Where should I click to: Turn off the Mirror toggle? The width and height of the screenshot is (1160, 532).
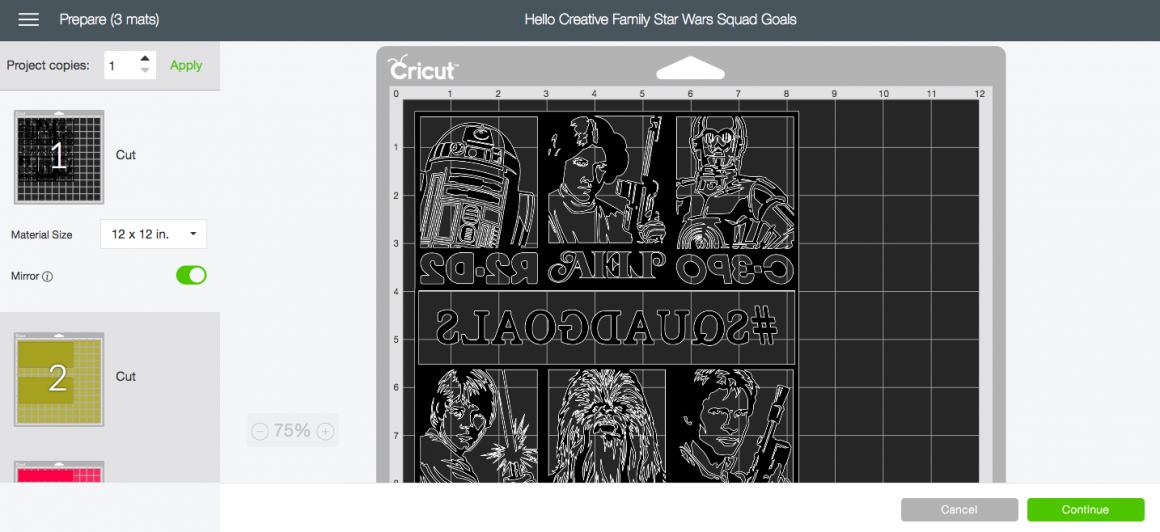point(191,275)
